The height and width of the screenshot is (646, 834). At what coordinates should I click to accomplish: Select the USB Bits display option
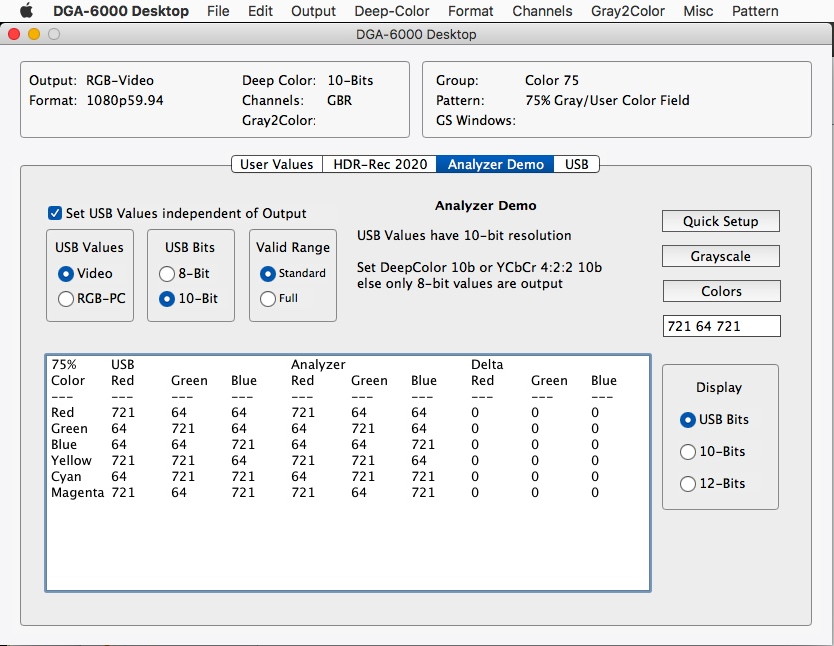[x=687, y=419]
